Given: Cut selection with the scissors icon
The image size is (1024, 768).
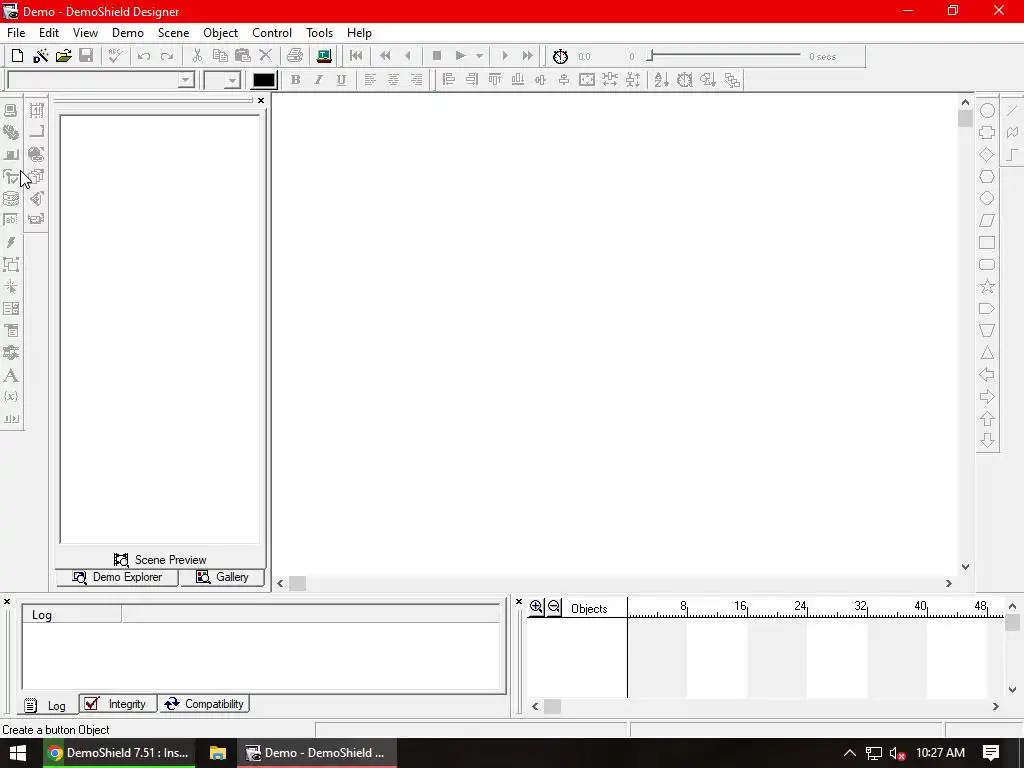Looking at the screenshot, I should click(197, 56).
